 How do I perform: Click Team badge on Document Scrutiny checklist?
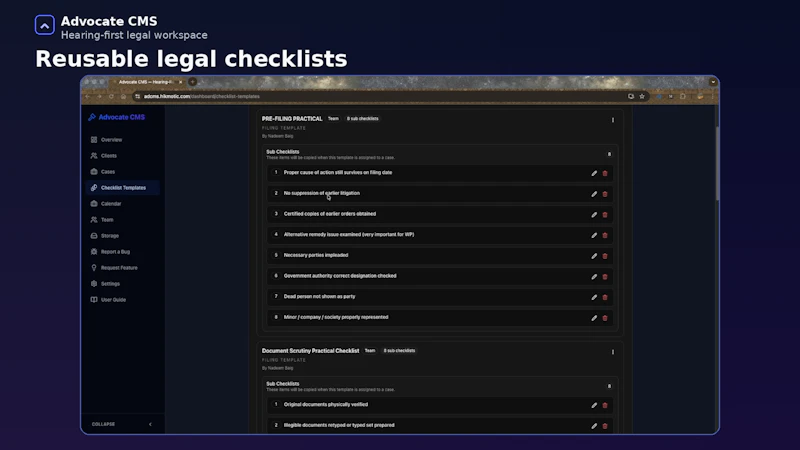pos(370,351)
